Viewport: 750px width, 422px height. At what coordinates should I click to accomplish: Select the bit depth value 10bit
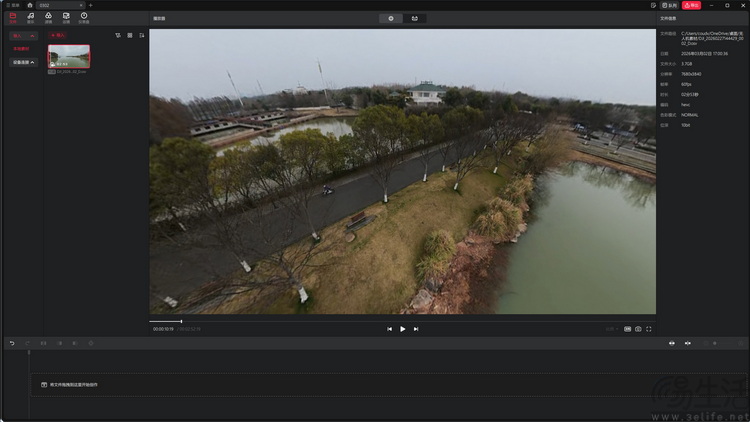pyautogui.click(x=685, y=125)
